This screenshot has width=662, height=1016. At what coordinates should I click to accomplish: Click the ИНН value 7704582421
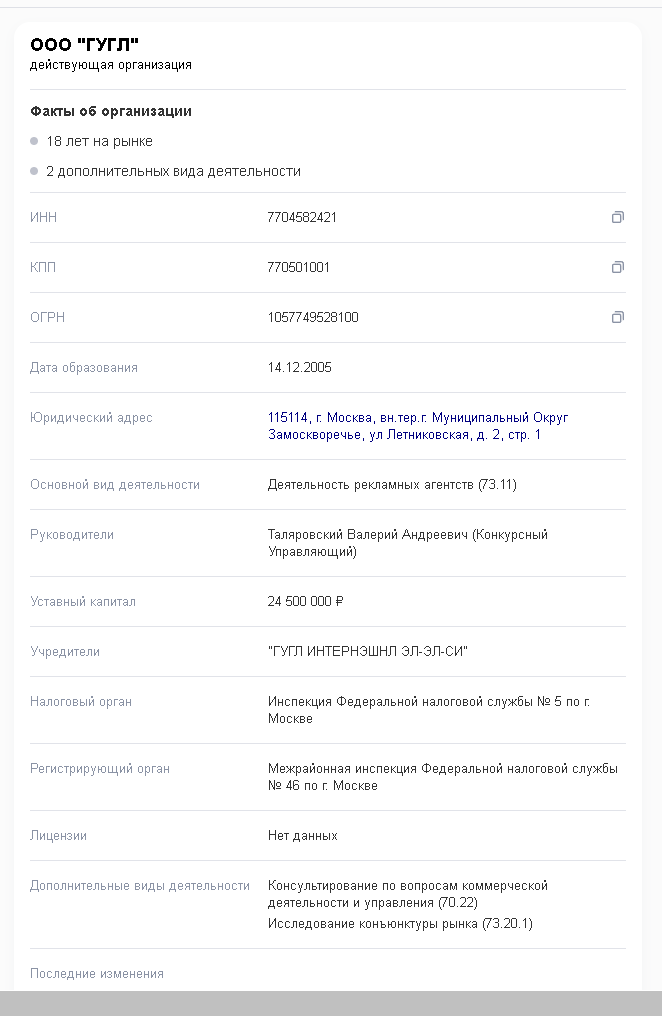(302, 217)
